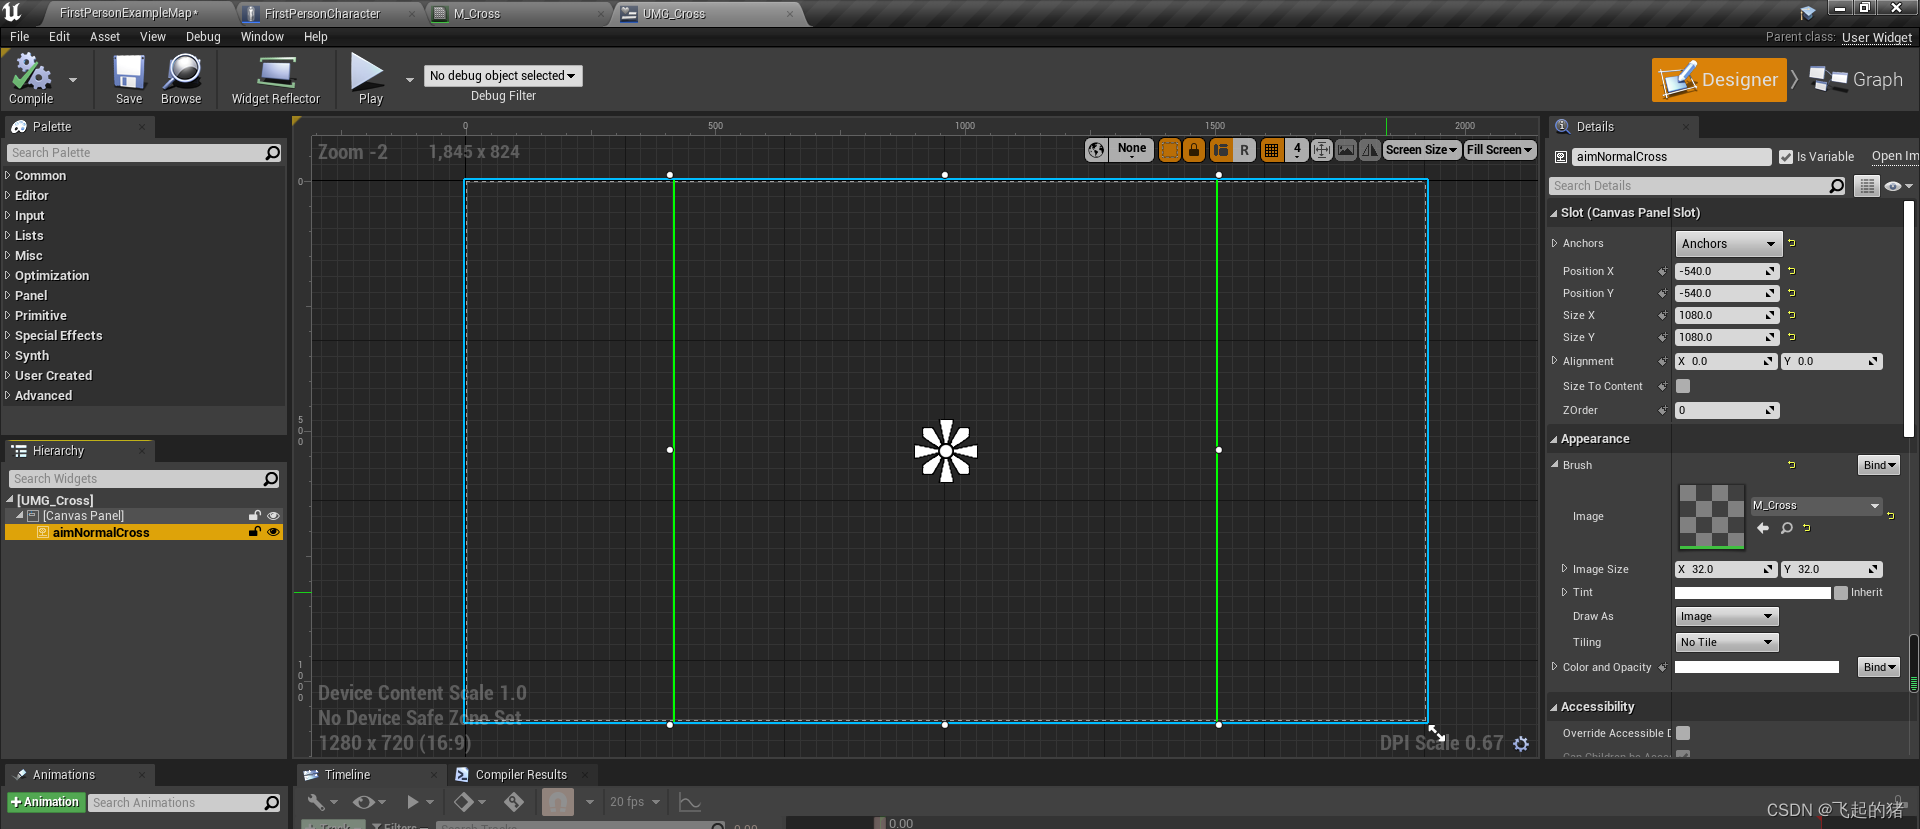Switch to Graph mode
This screenshot has width=1920, height=829.
point(1857,80)
